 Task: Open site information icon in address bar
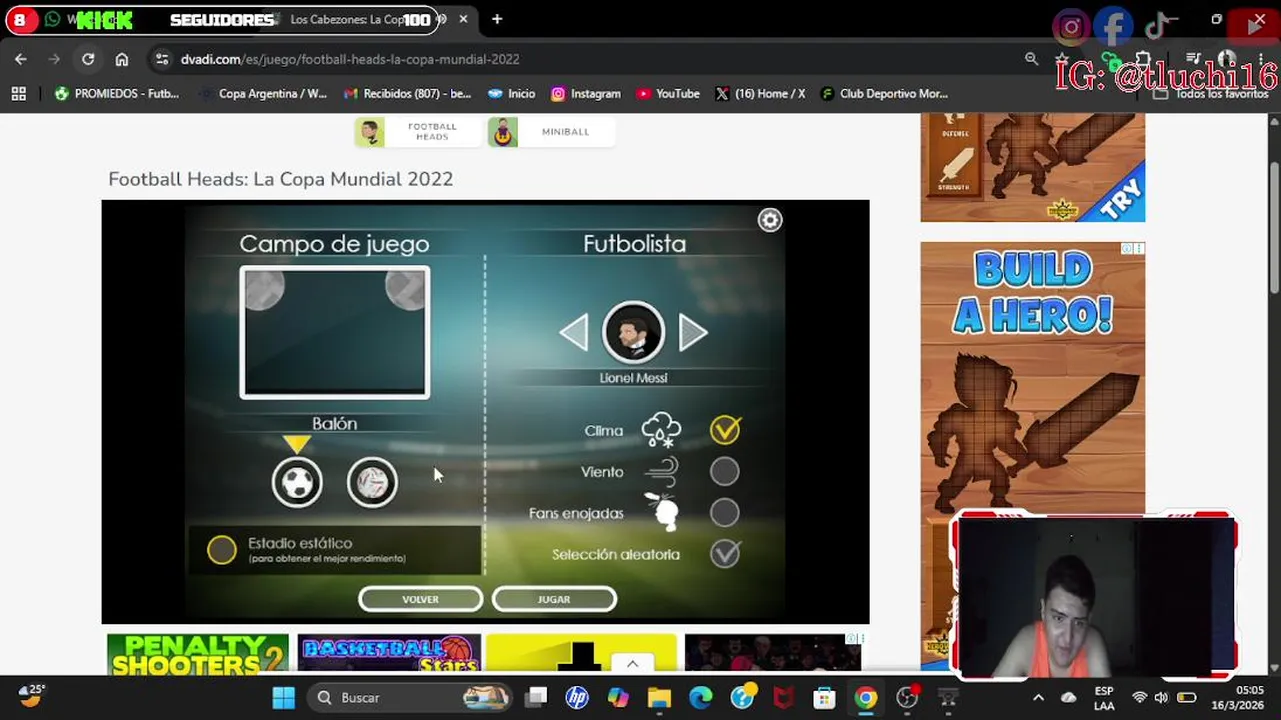click(x=162, y=59)
